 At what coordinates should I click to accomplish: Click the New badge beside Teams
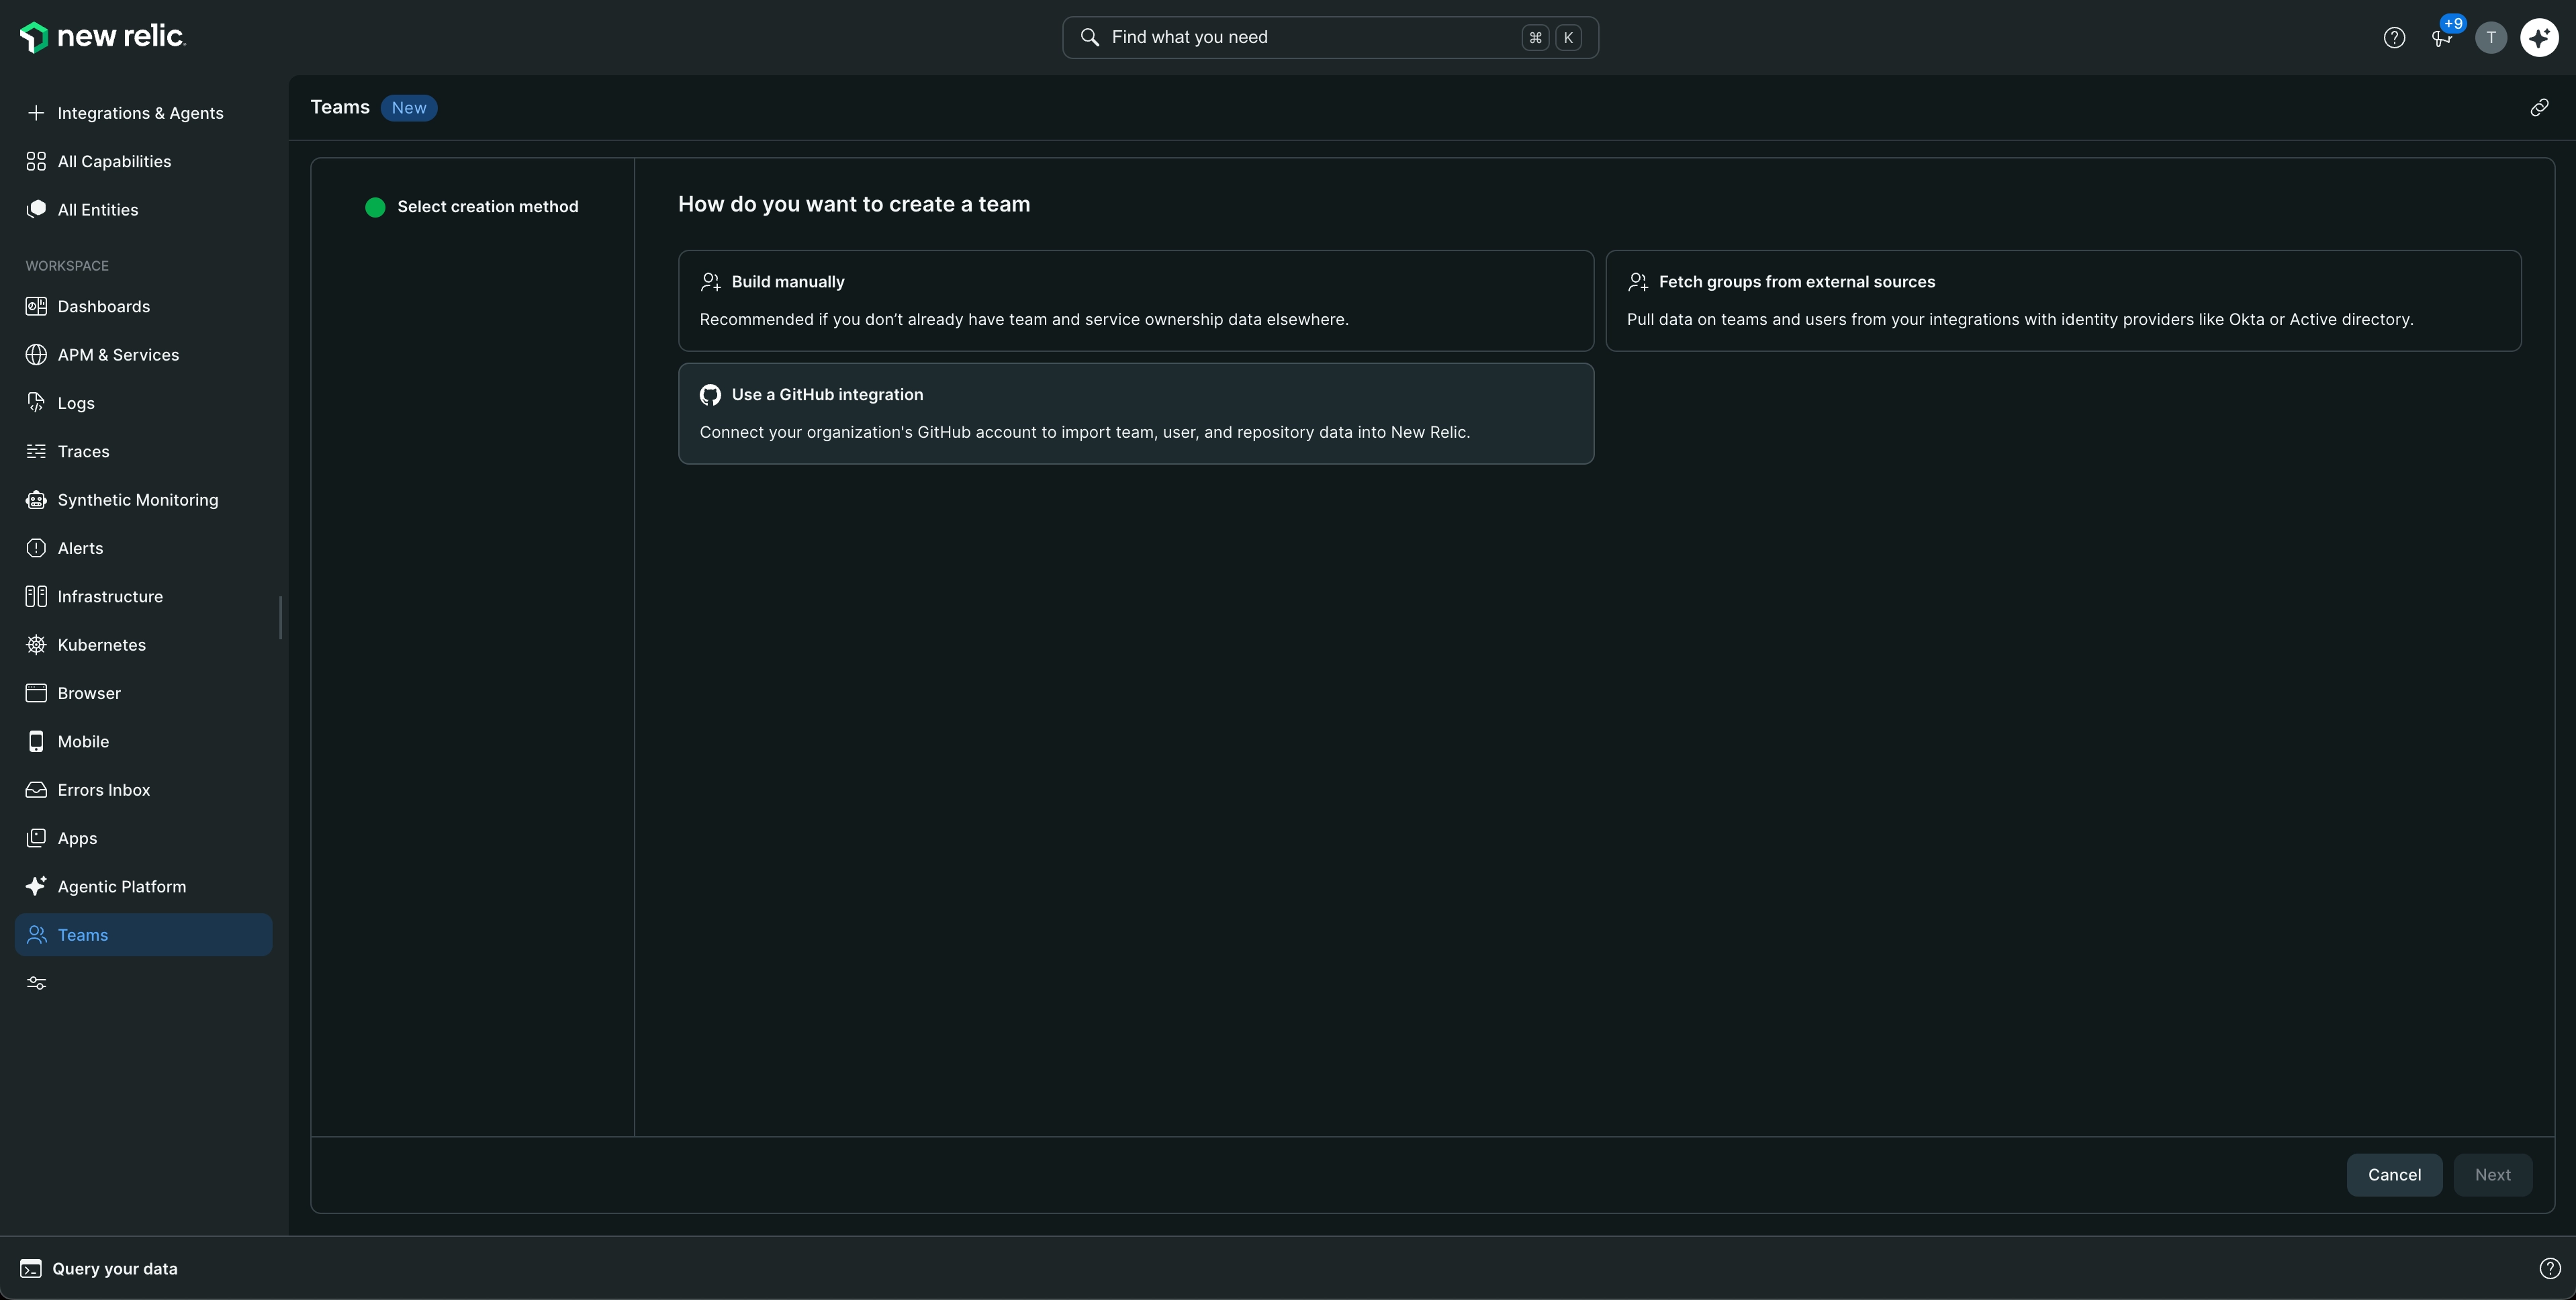pyautogui.click(x=409, y=108)
